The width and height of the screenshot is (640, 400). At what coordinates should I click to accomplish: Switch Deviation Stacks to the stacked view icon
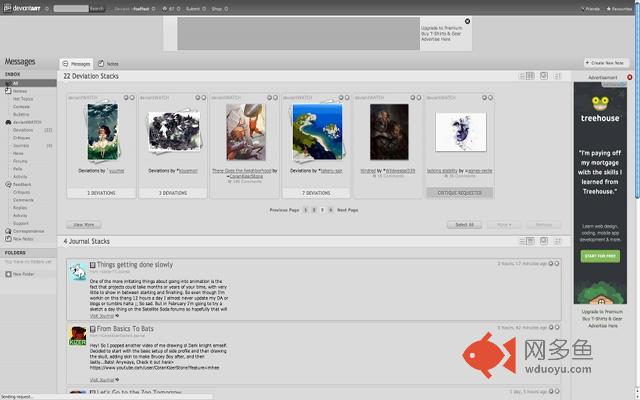click(x=530, y=76)
